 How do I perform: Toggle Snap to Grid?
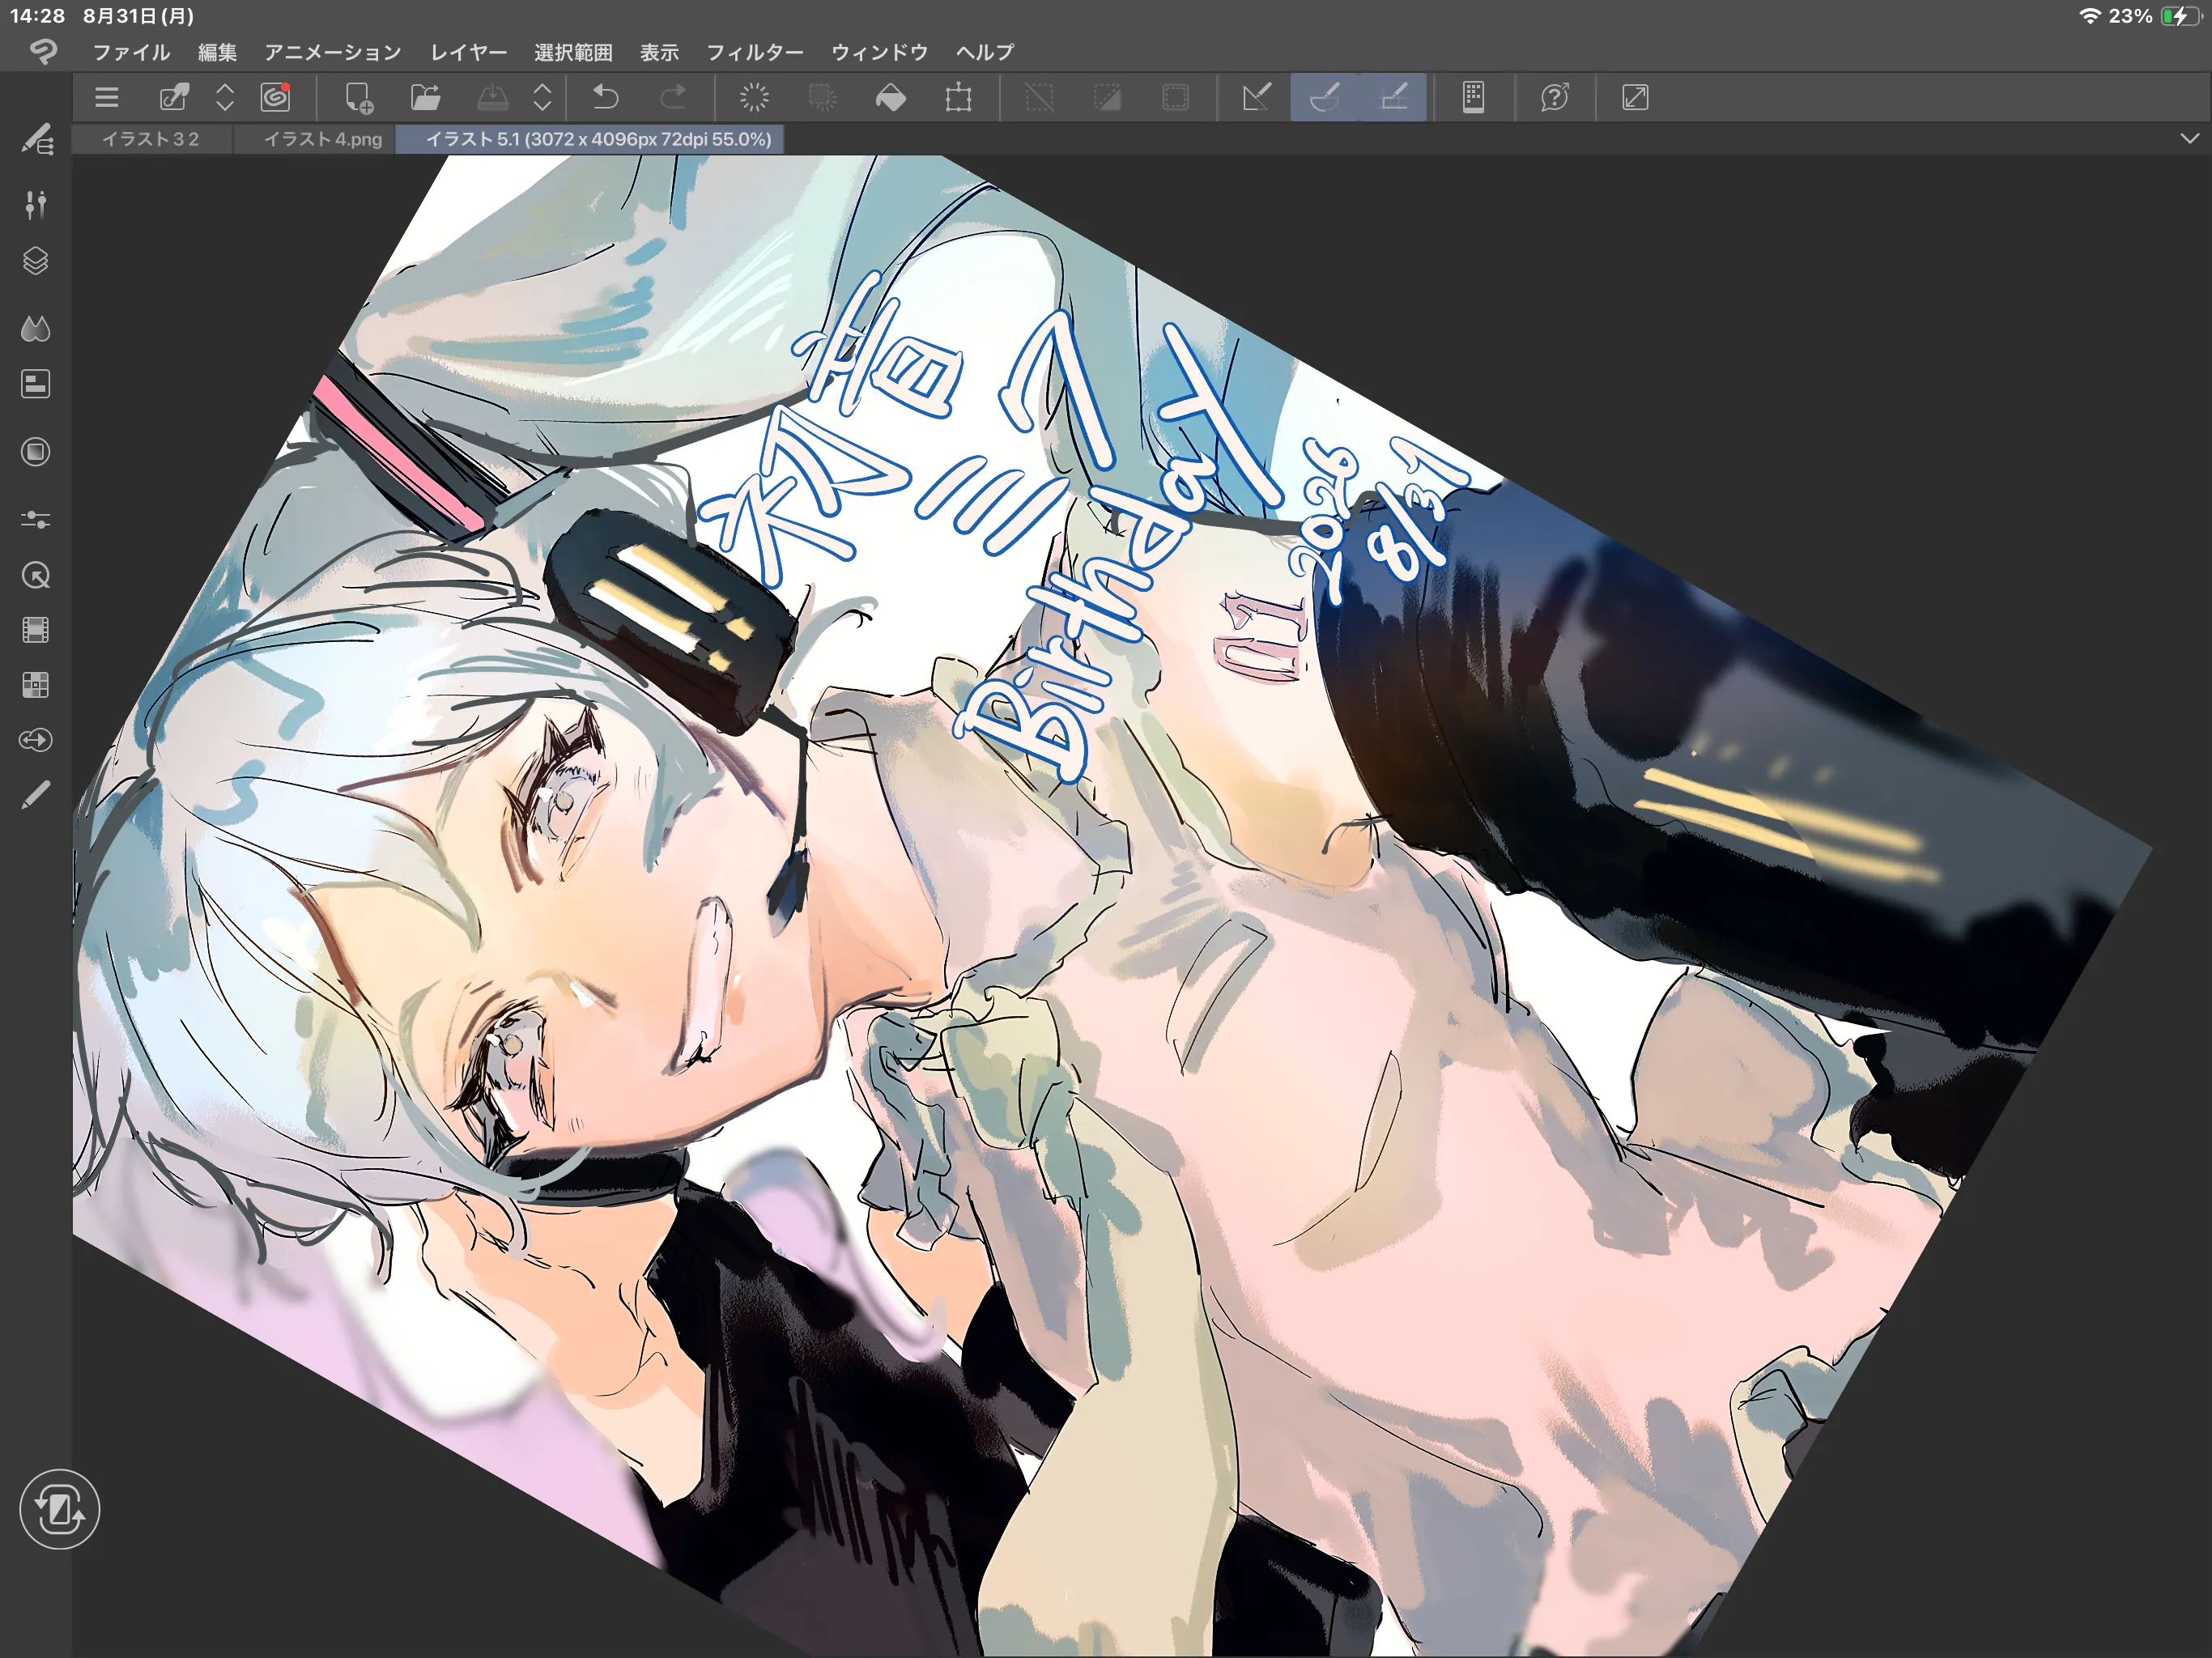coord(1393,98)
